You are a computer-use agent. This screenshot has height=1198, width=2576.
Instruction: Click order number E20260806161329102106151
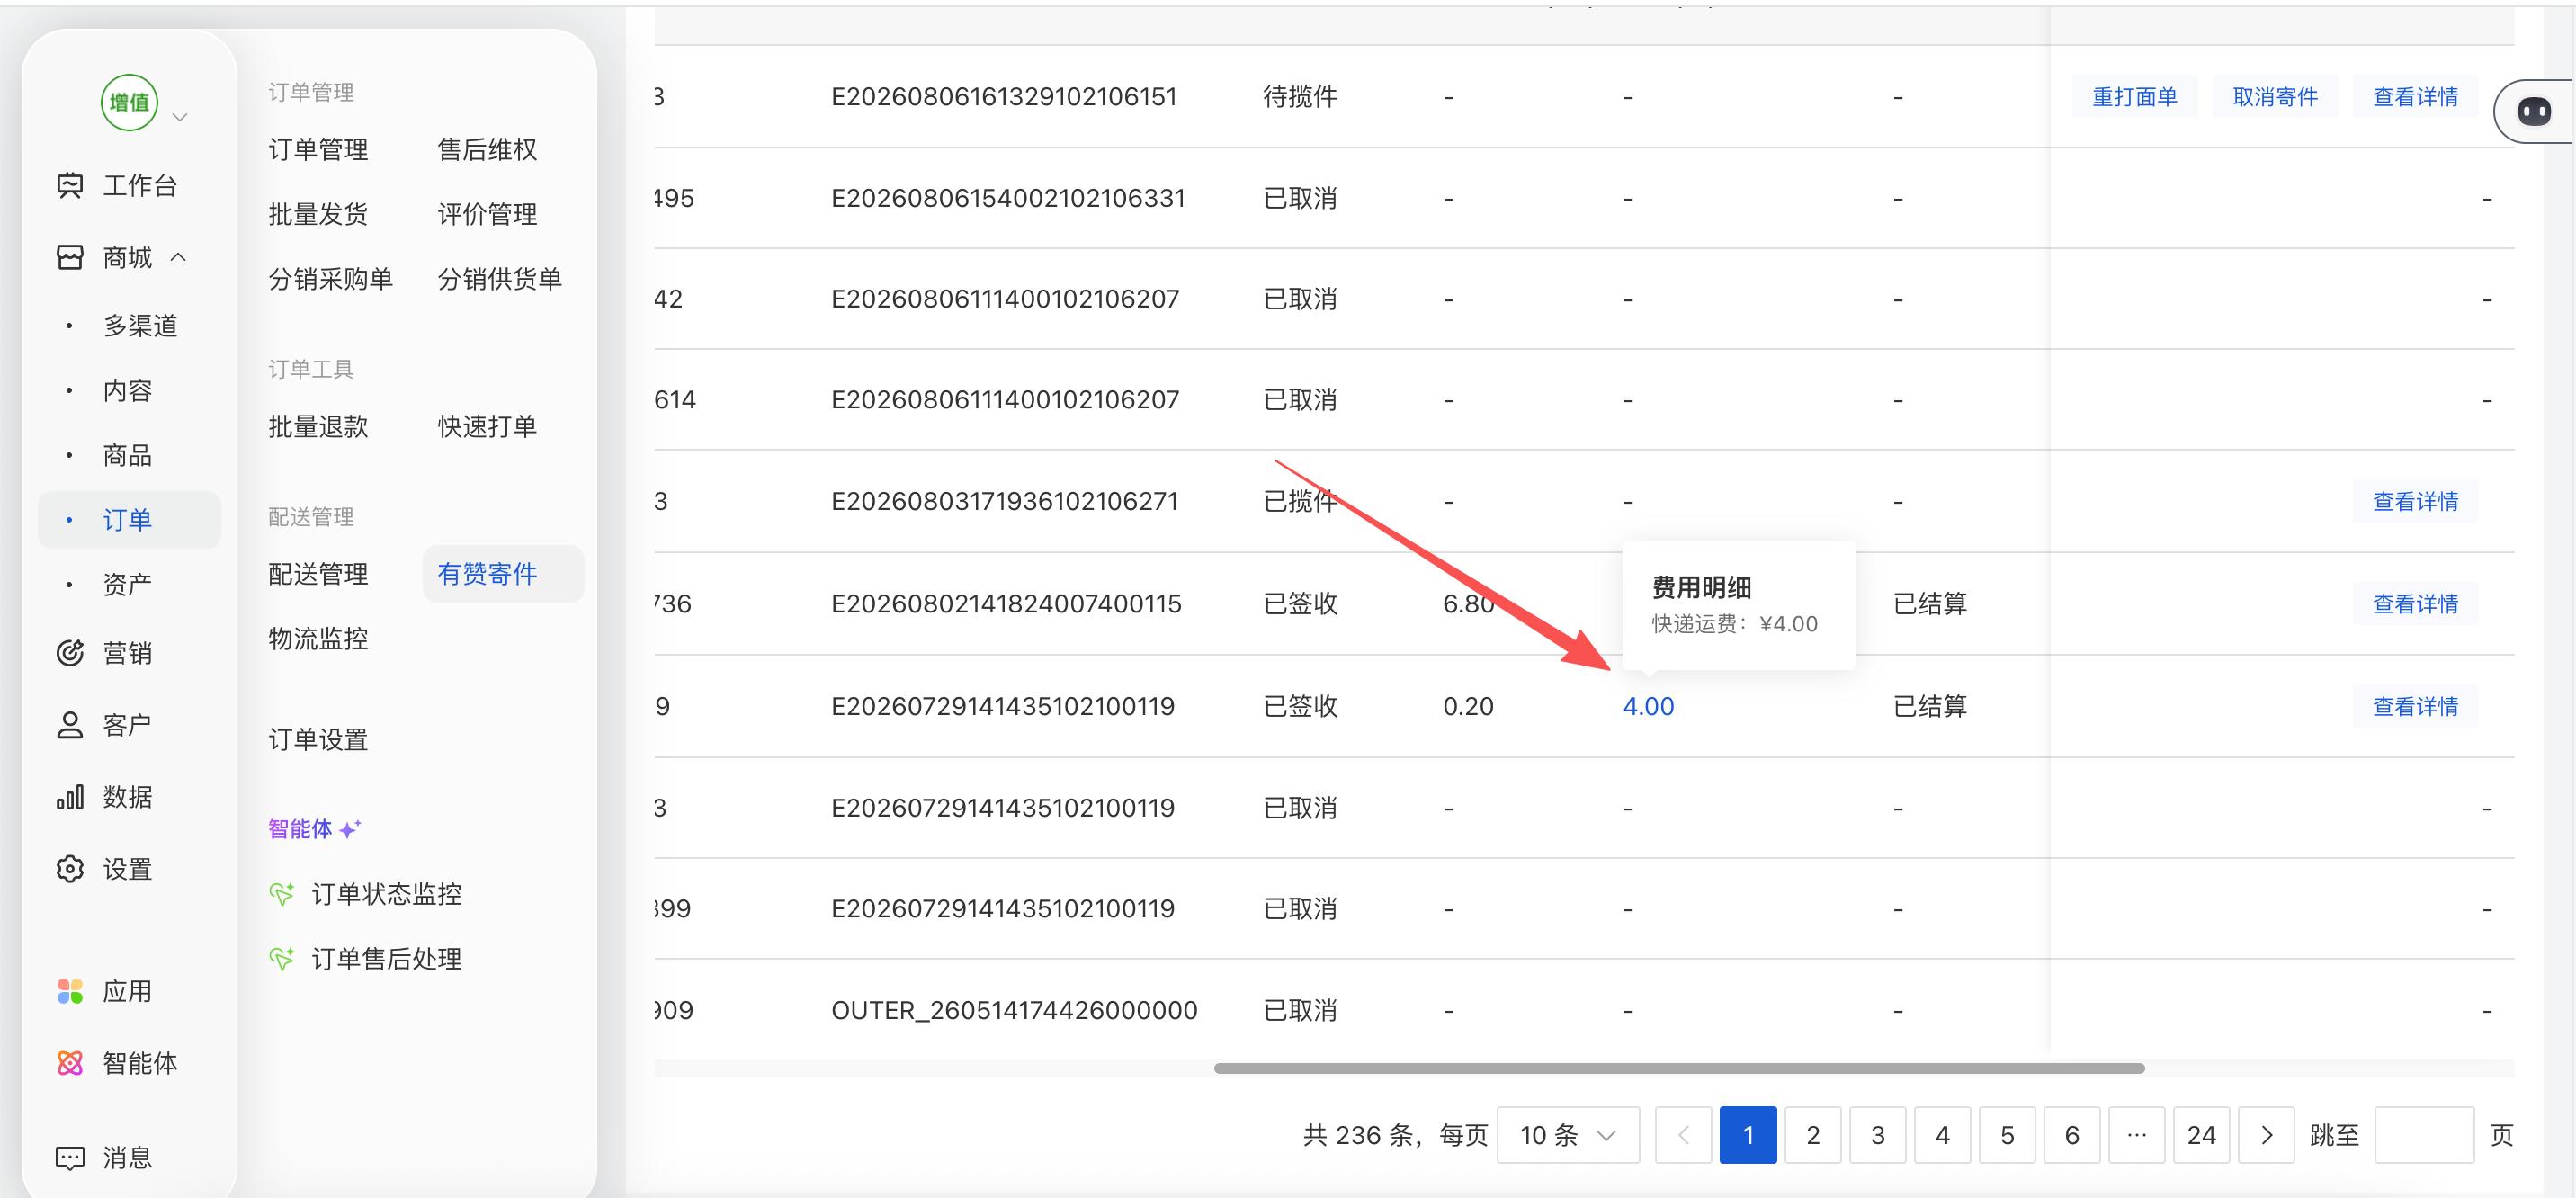click(x=1004, y=97)
